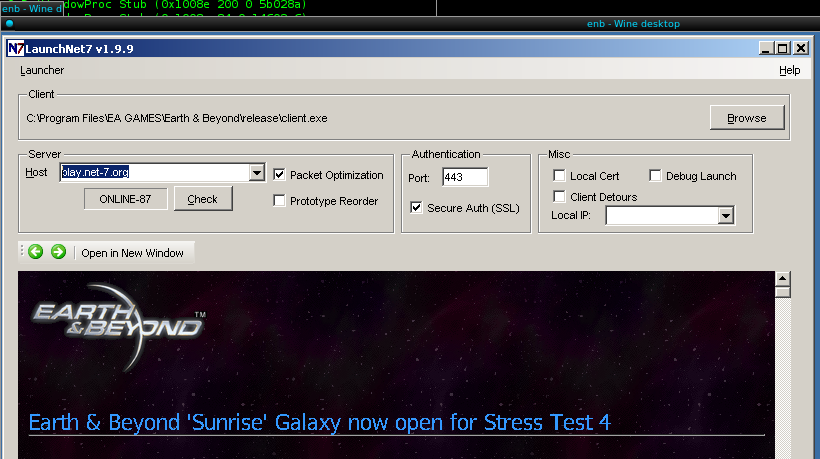820x459 pixels.
Task: Click the N7 LaunchNet7 title bar icon
Action: (15, 49)
